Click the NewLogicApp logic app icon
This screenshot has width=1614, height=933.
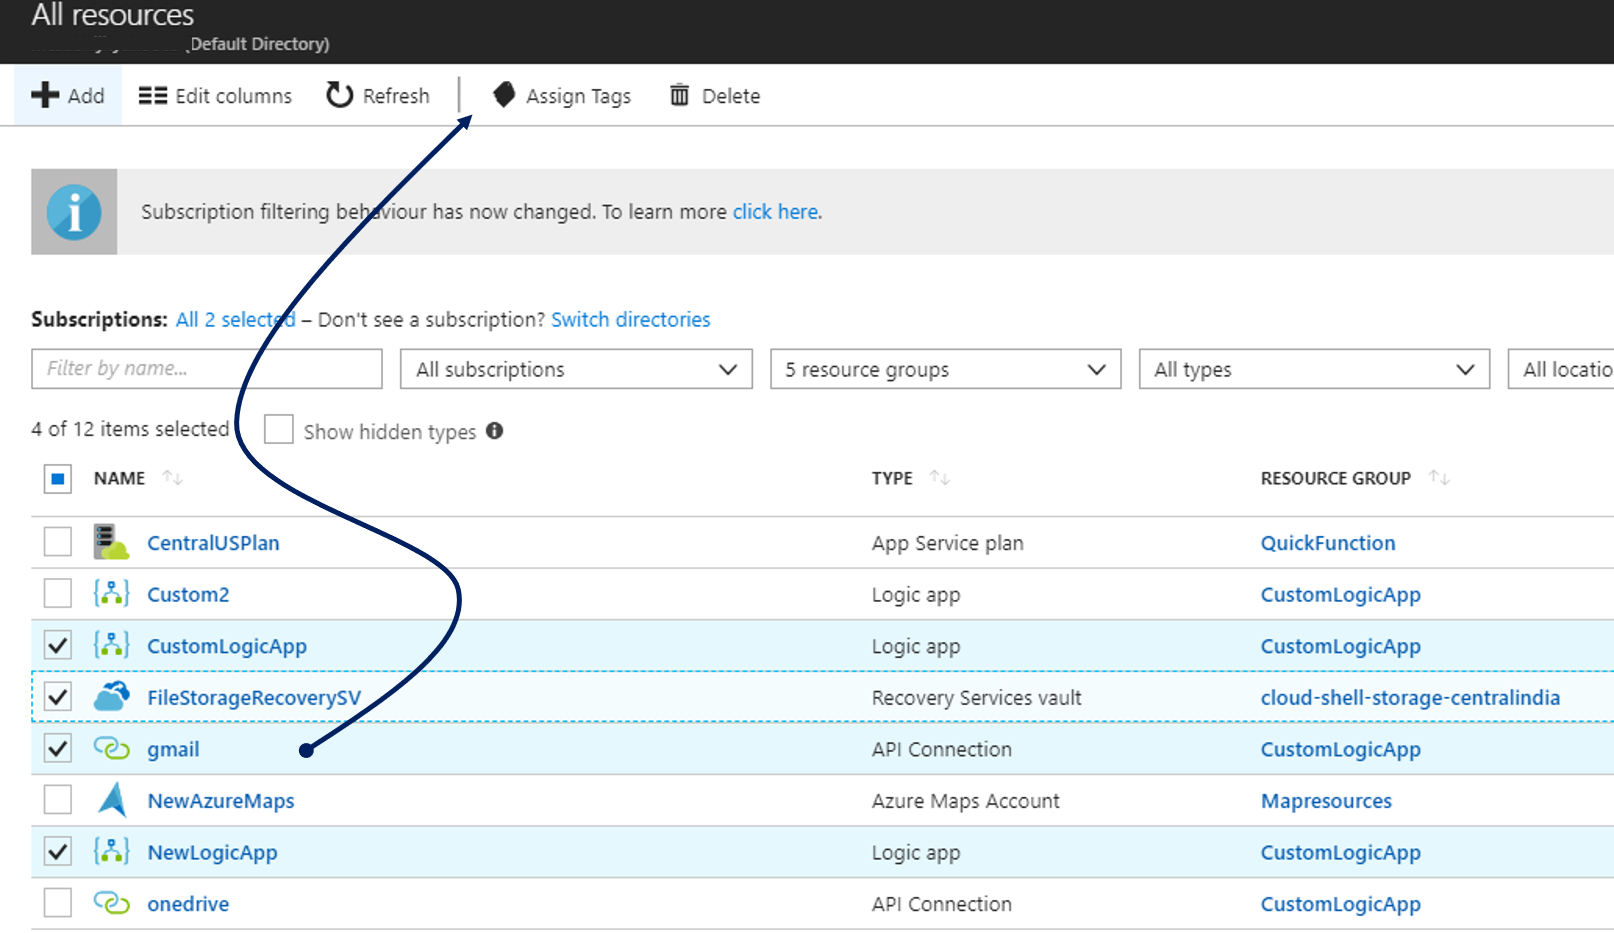[111, 851]
